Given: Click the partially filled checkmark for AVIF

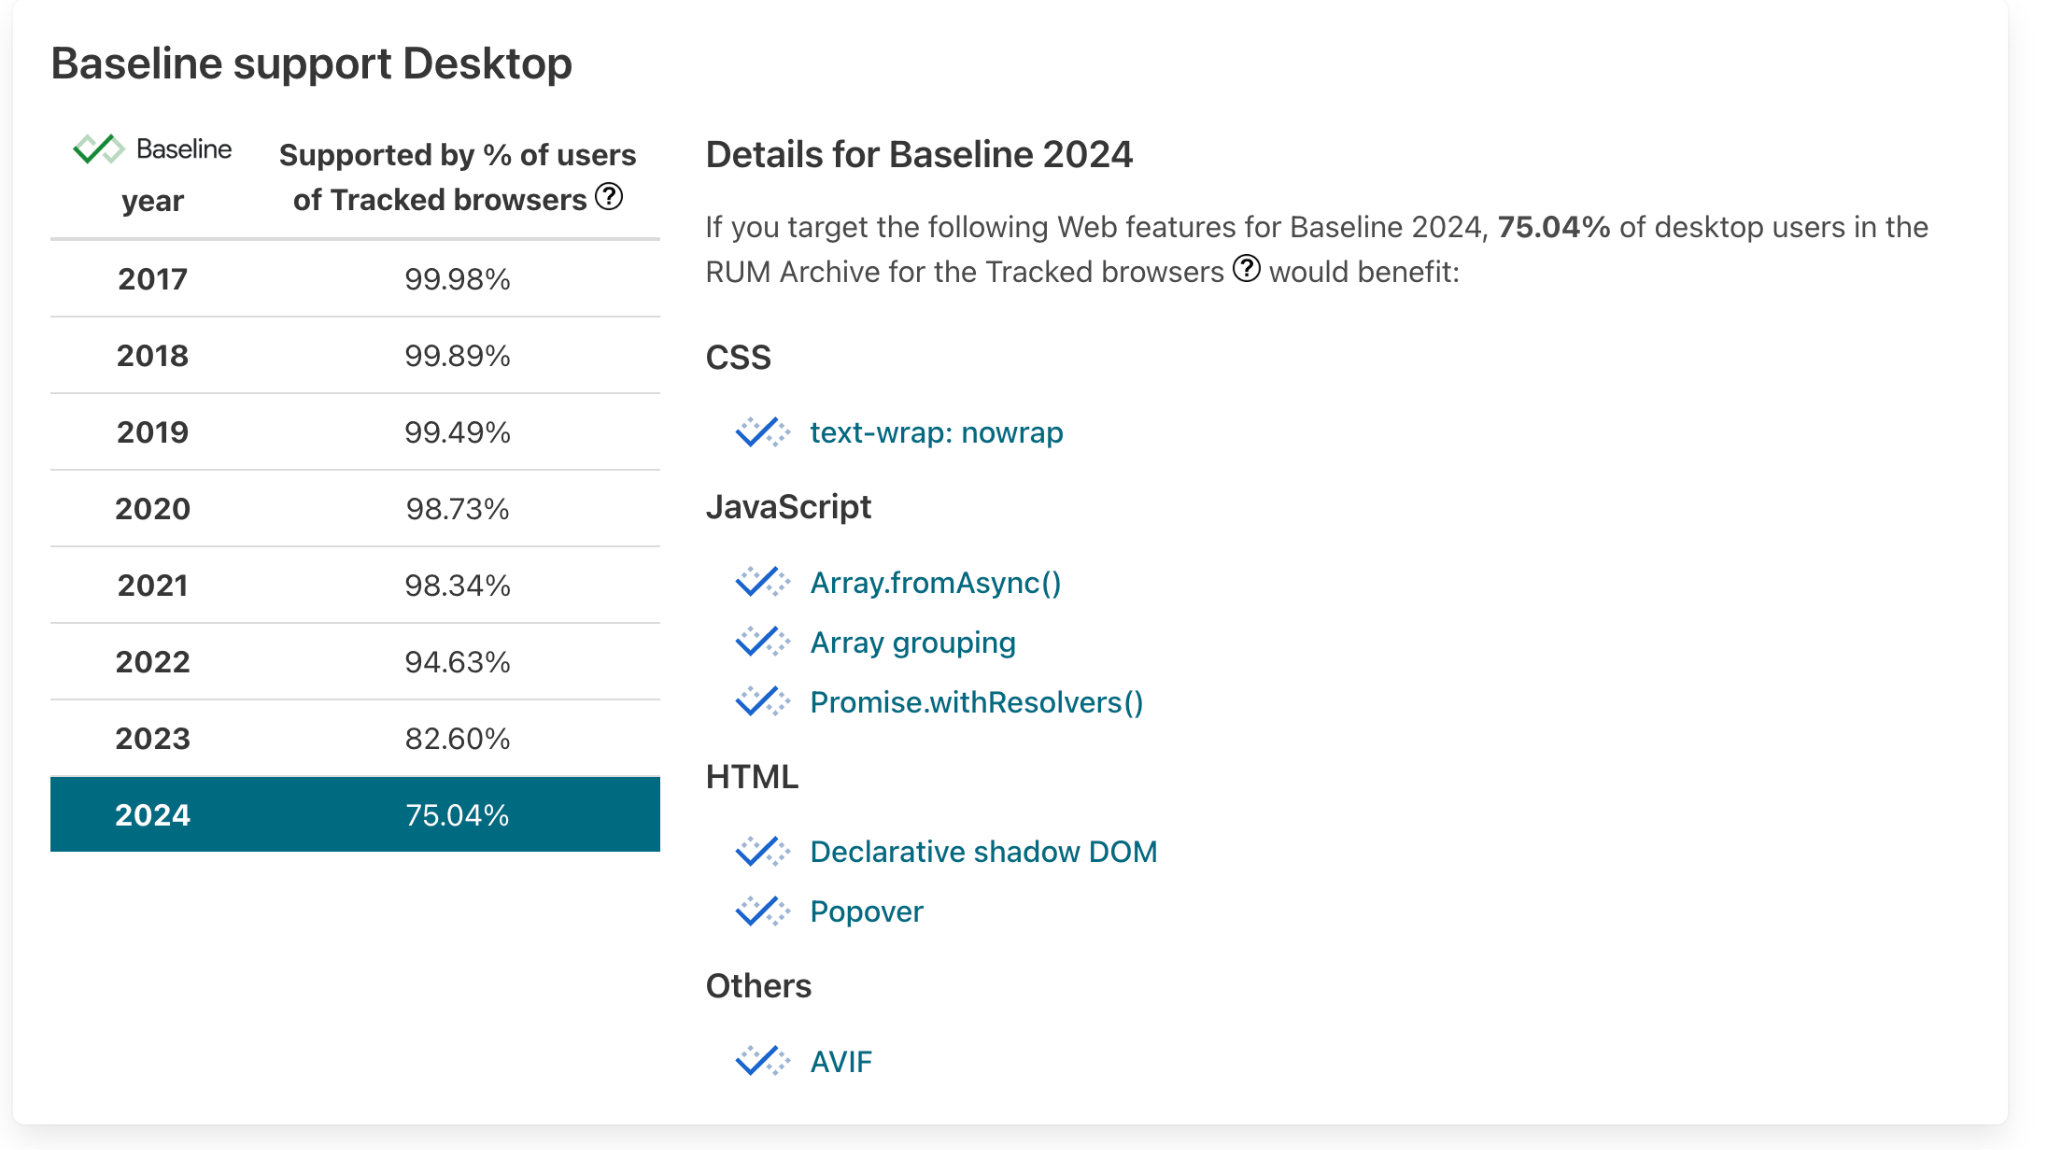Looking at the screenshot, I should (x=764, y=1060).
